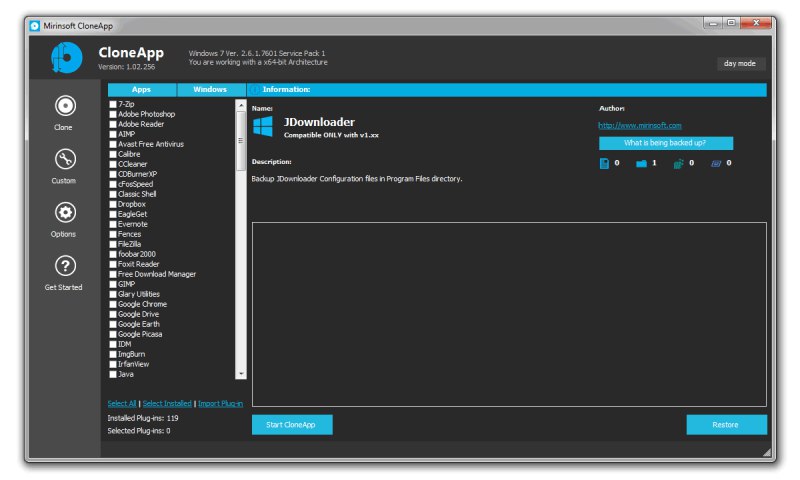Click the Select Installed link
The image size is (800, 480).
[167, 403]
